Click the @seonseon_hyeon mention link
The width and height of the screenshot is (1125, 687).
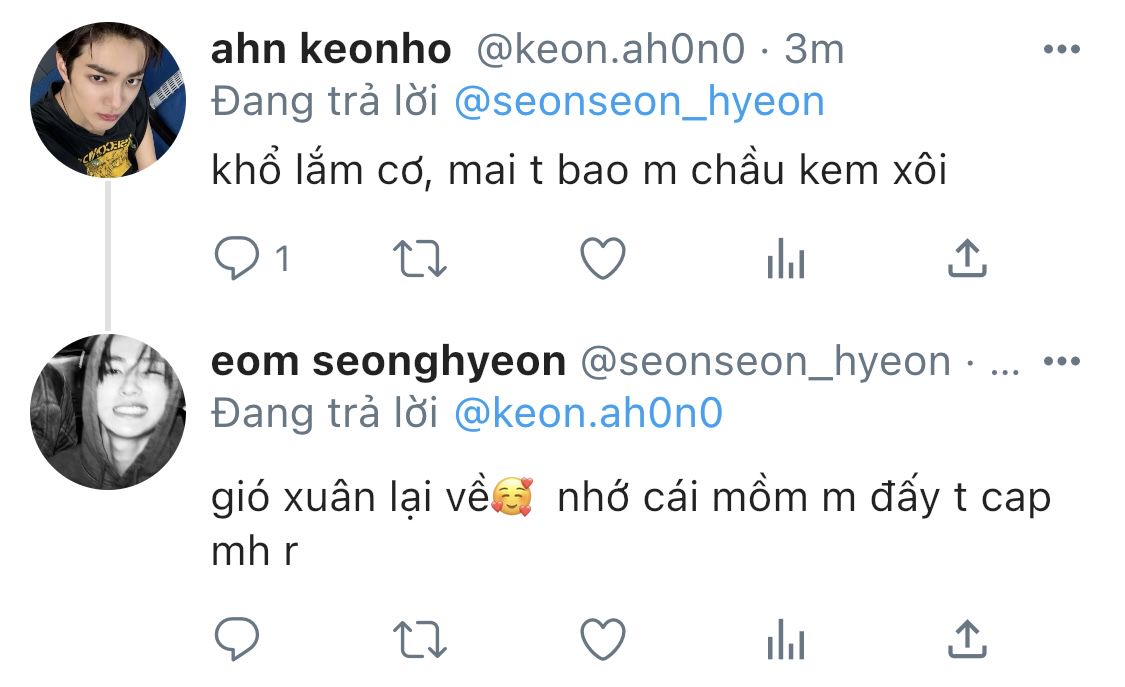pos(639,102)
